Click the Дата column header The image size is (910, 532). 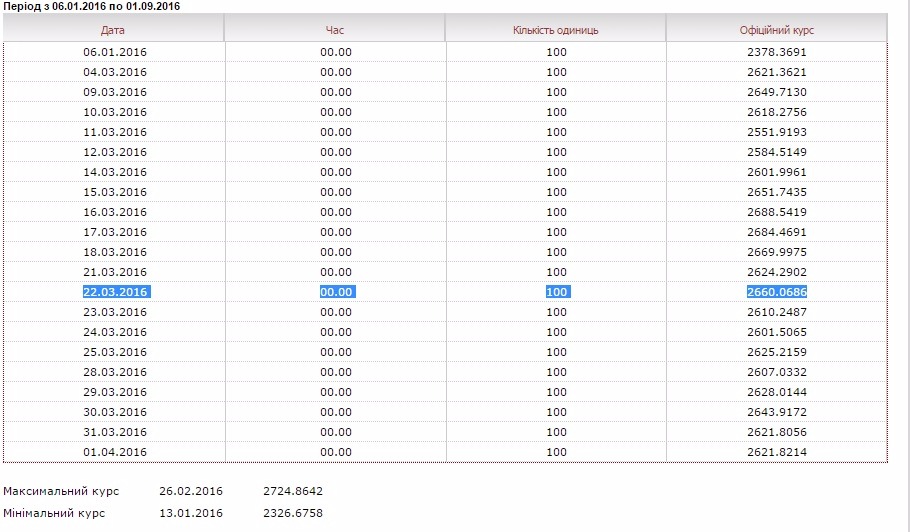(113, 30)
